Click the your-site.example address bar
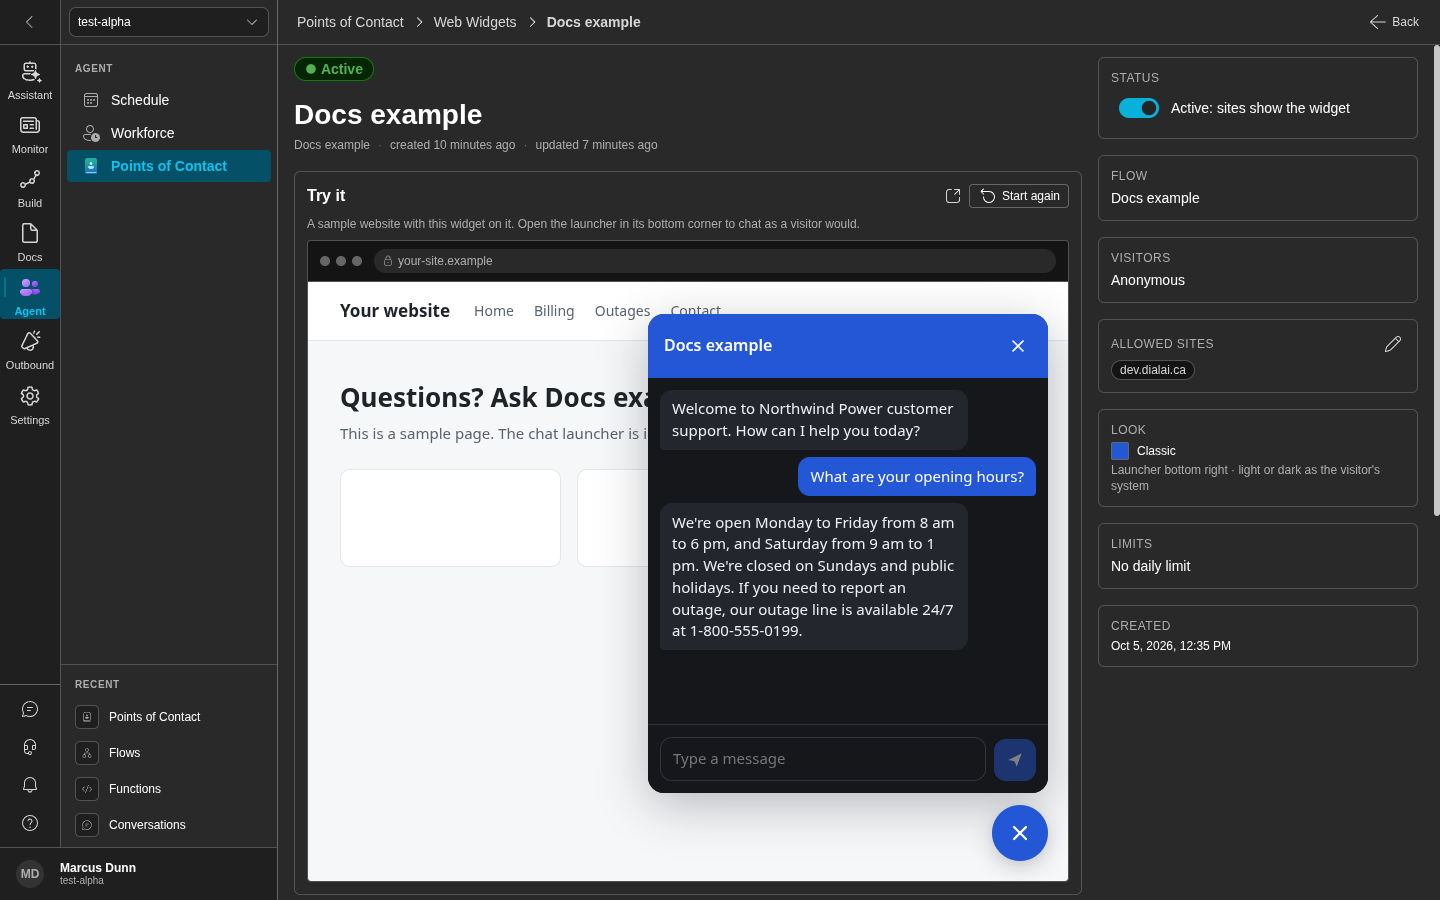The image size is (1440, 900). (715, 261)
